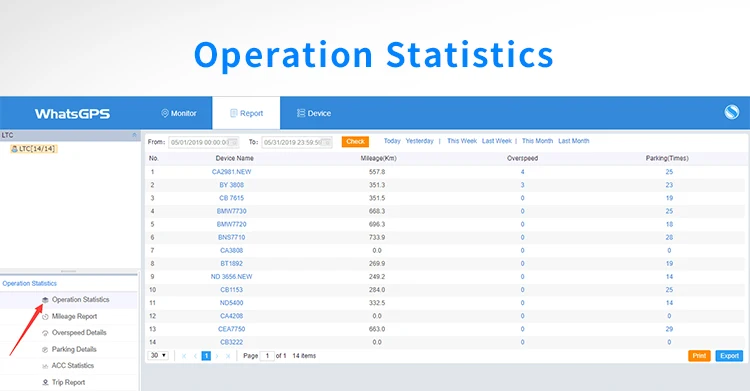Image resolution: width=750 pixels, height=391 pixels.
Task: Go to next page arrow
Action: (x=217, y=356)
